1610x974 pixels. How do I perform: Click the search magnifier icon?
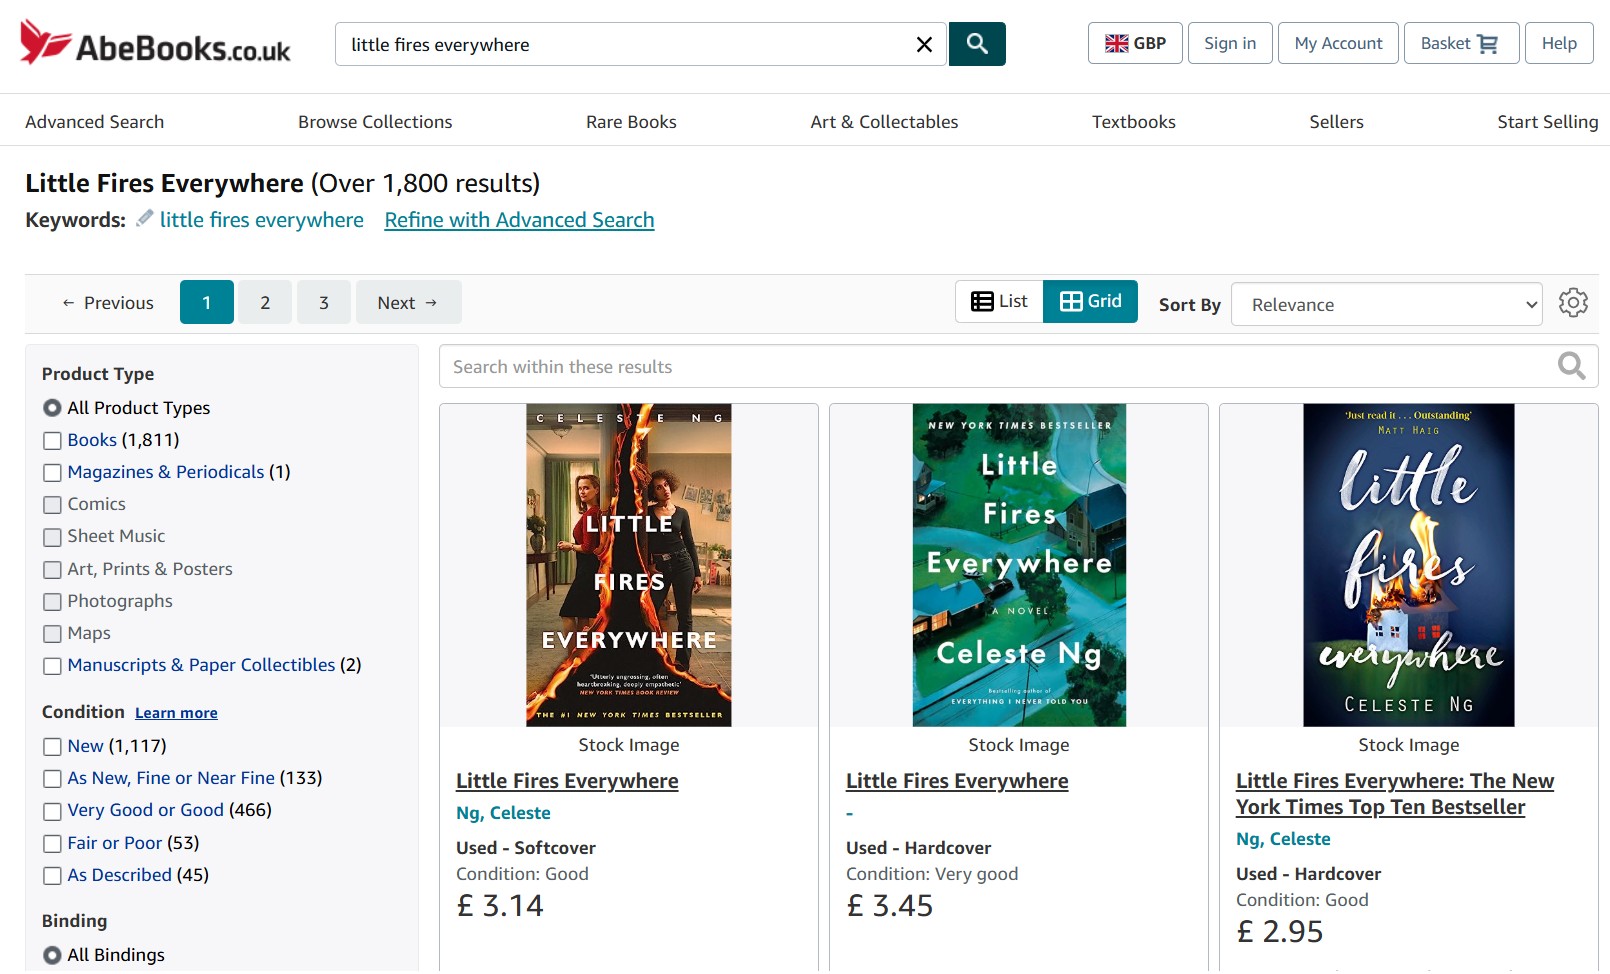coord(977,44)
